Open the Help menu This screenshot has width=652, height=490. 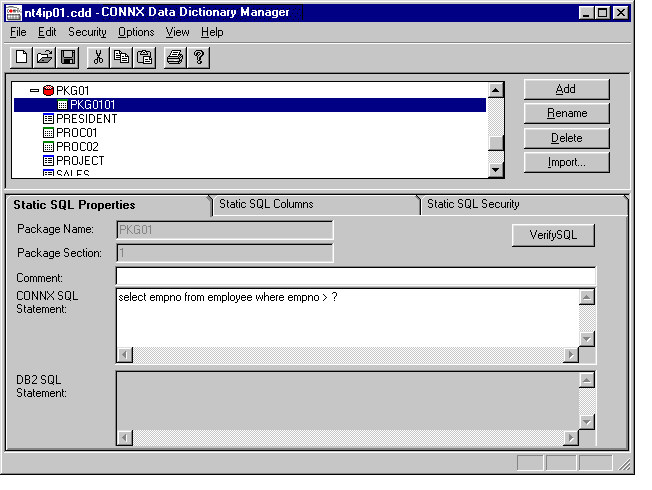pos(212,32)
